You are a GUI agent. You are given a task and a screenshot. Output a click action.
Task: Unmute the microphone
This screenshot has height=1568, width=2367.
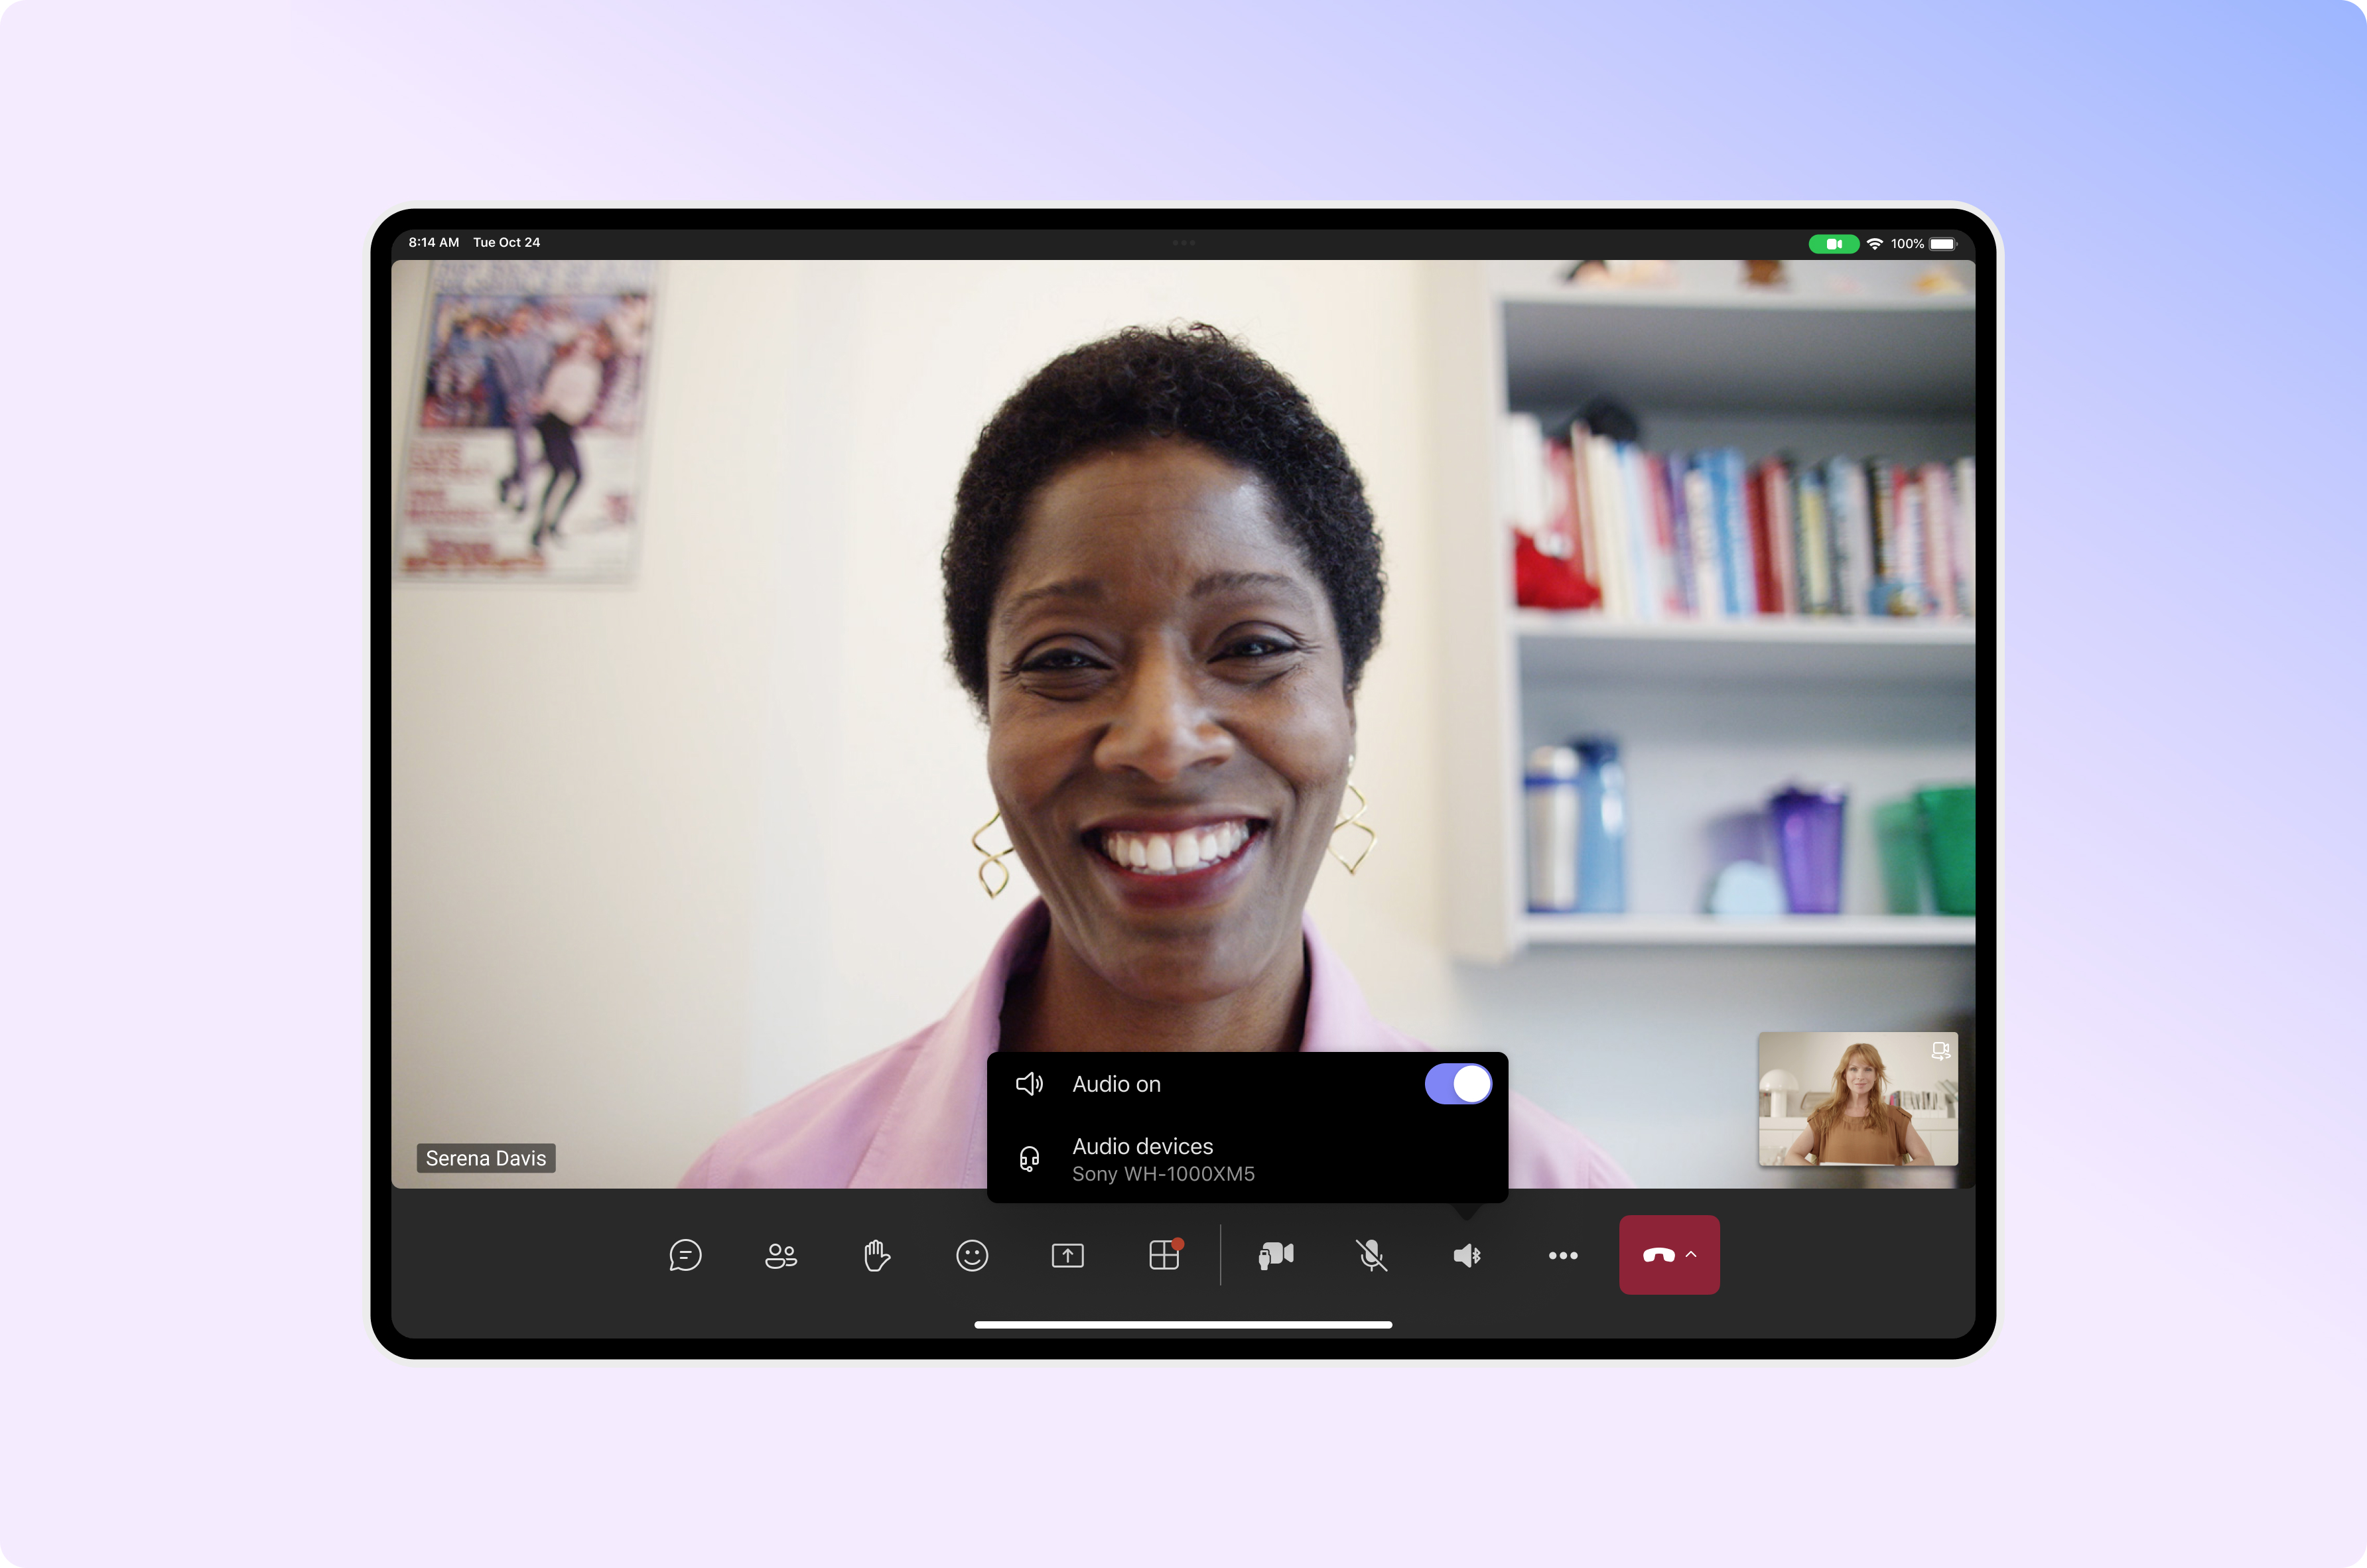(1371, 1255)
